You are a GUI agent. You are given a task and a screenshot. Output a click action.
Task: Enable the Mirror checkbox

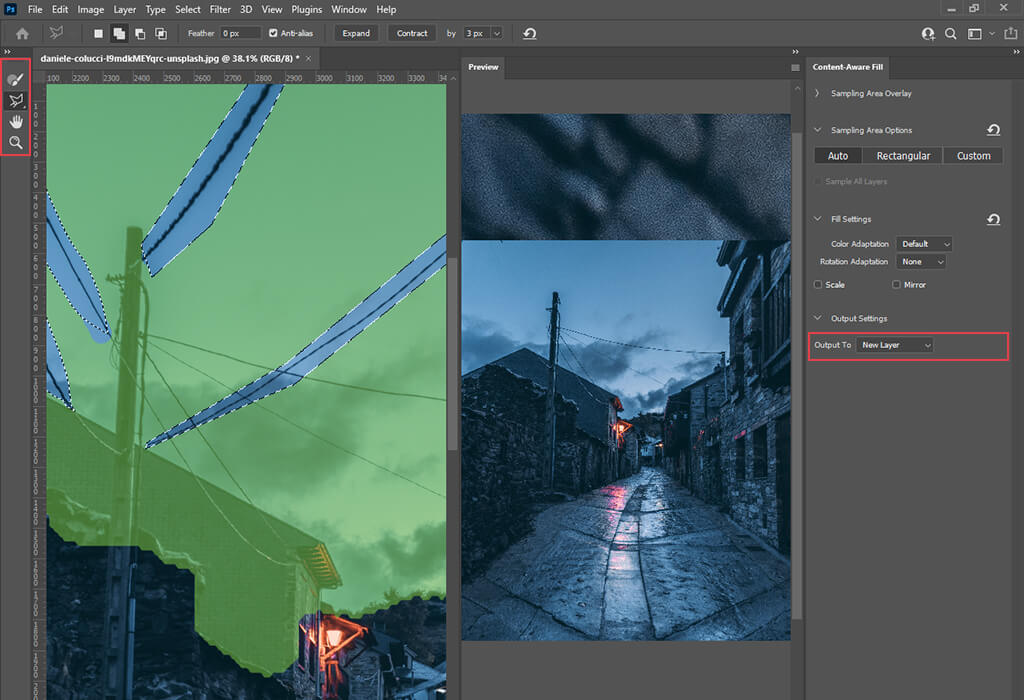(896, 285)
